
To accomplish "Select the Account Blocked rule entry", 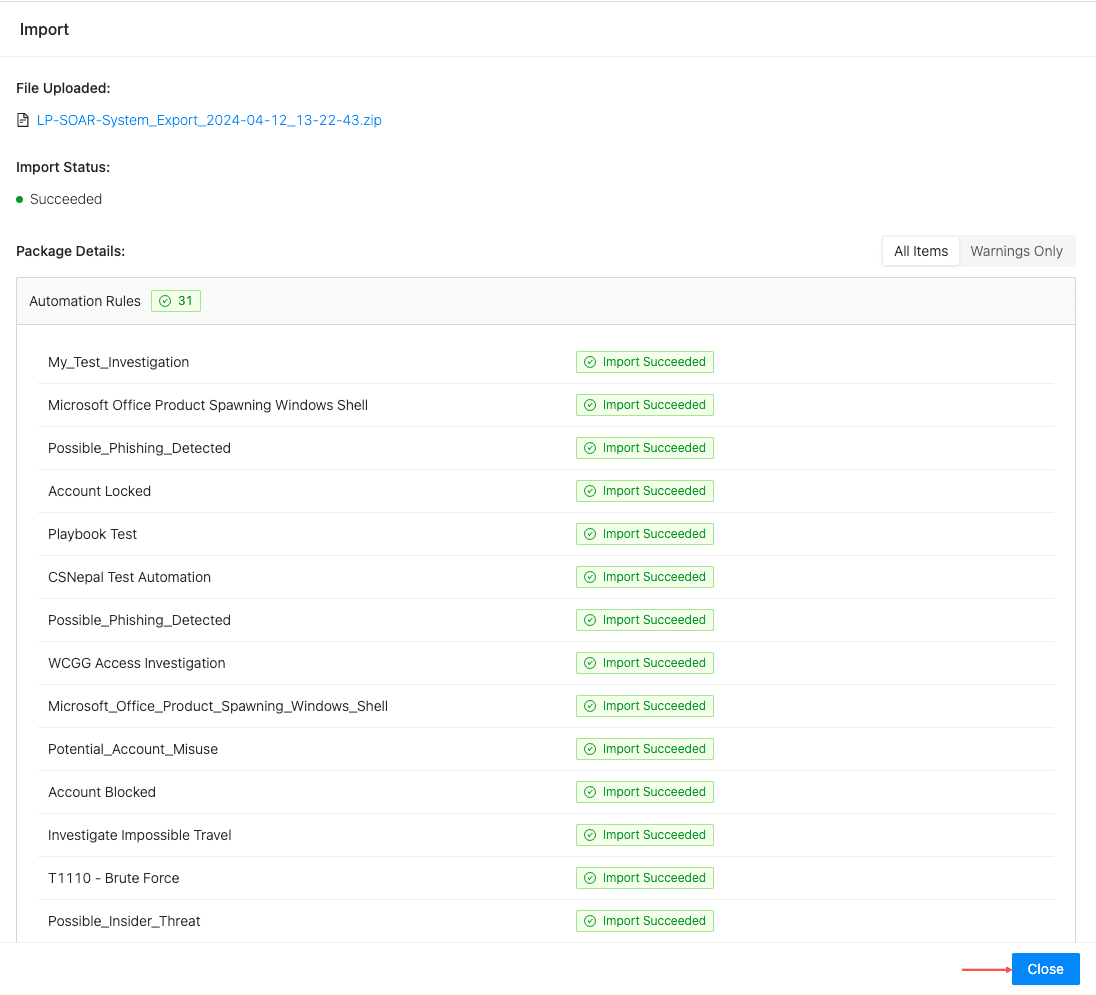I will [102, 792].
